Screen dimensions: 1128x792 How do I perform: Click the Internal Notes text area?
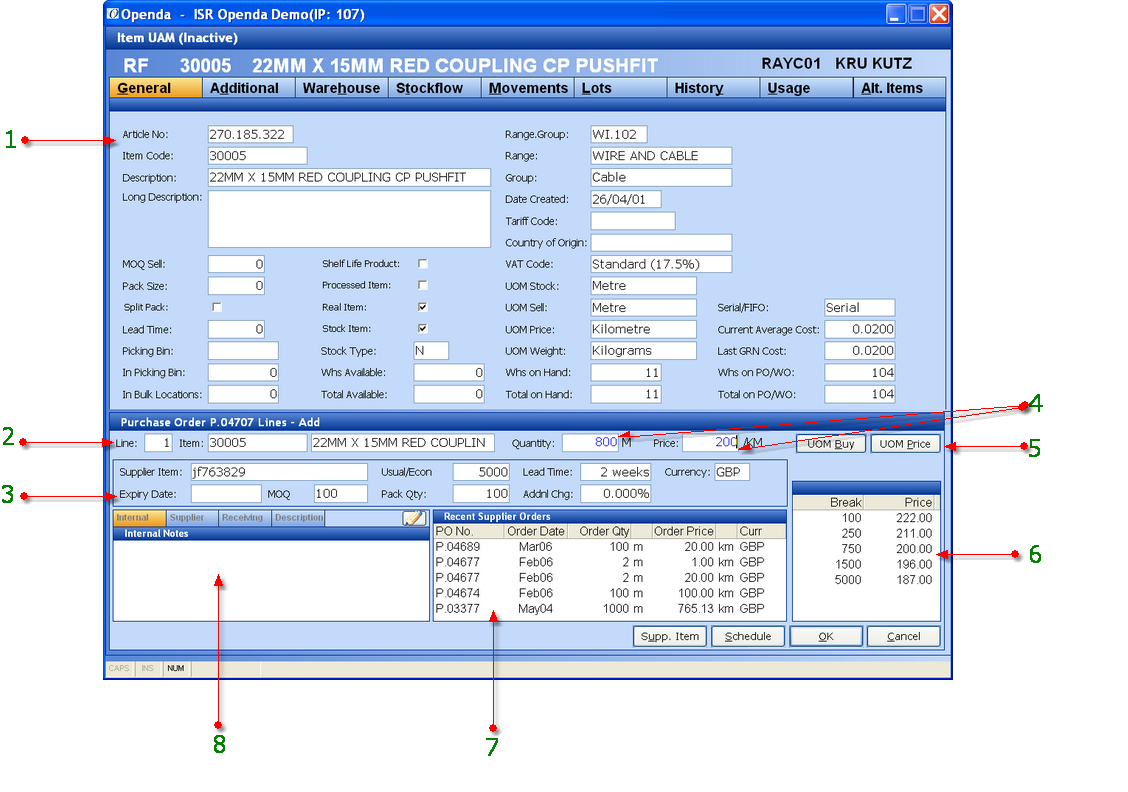271,580
